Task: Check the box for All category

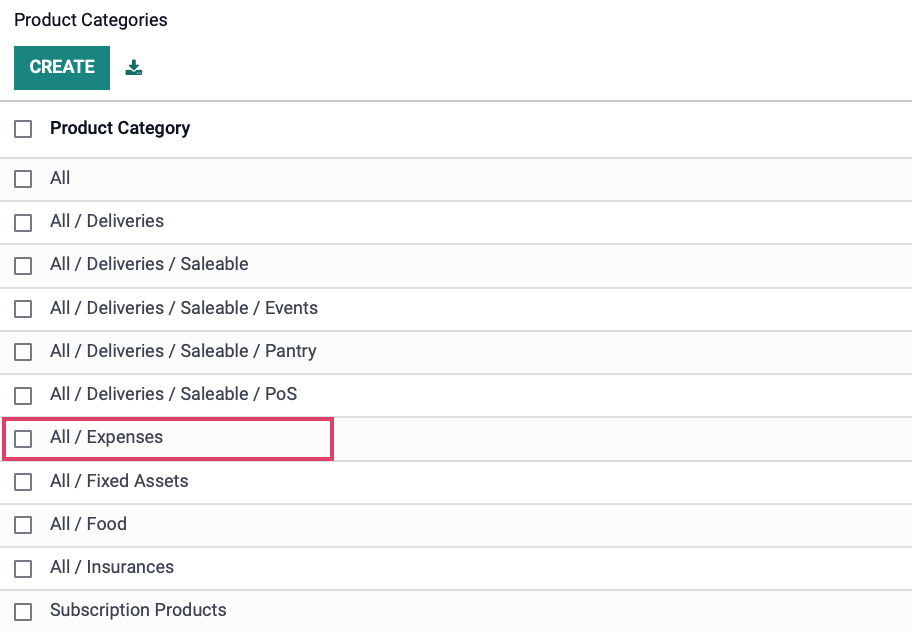Action: tap(23, 179)
